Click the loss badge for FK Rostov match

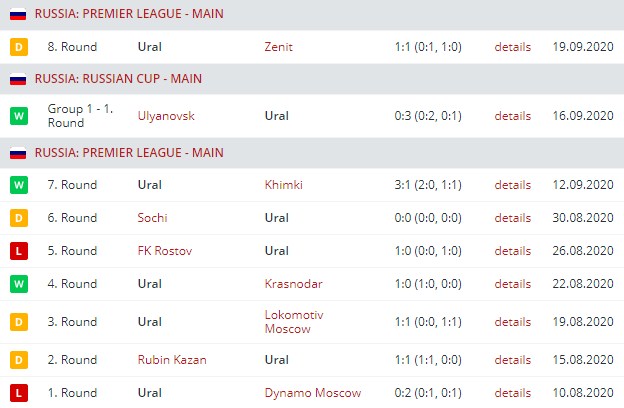(18, 250)
